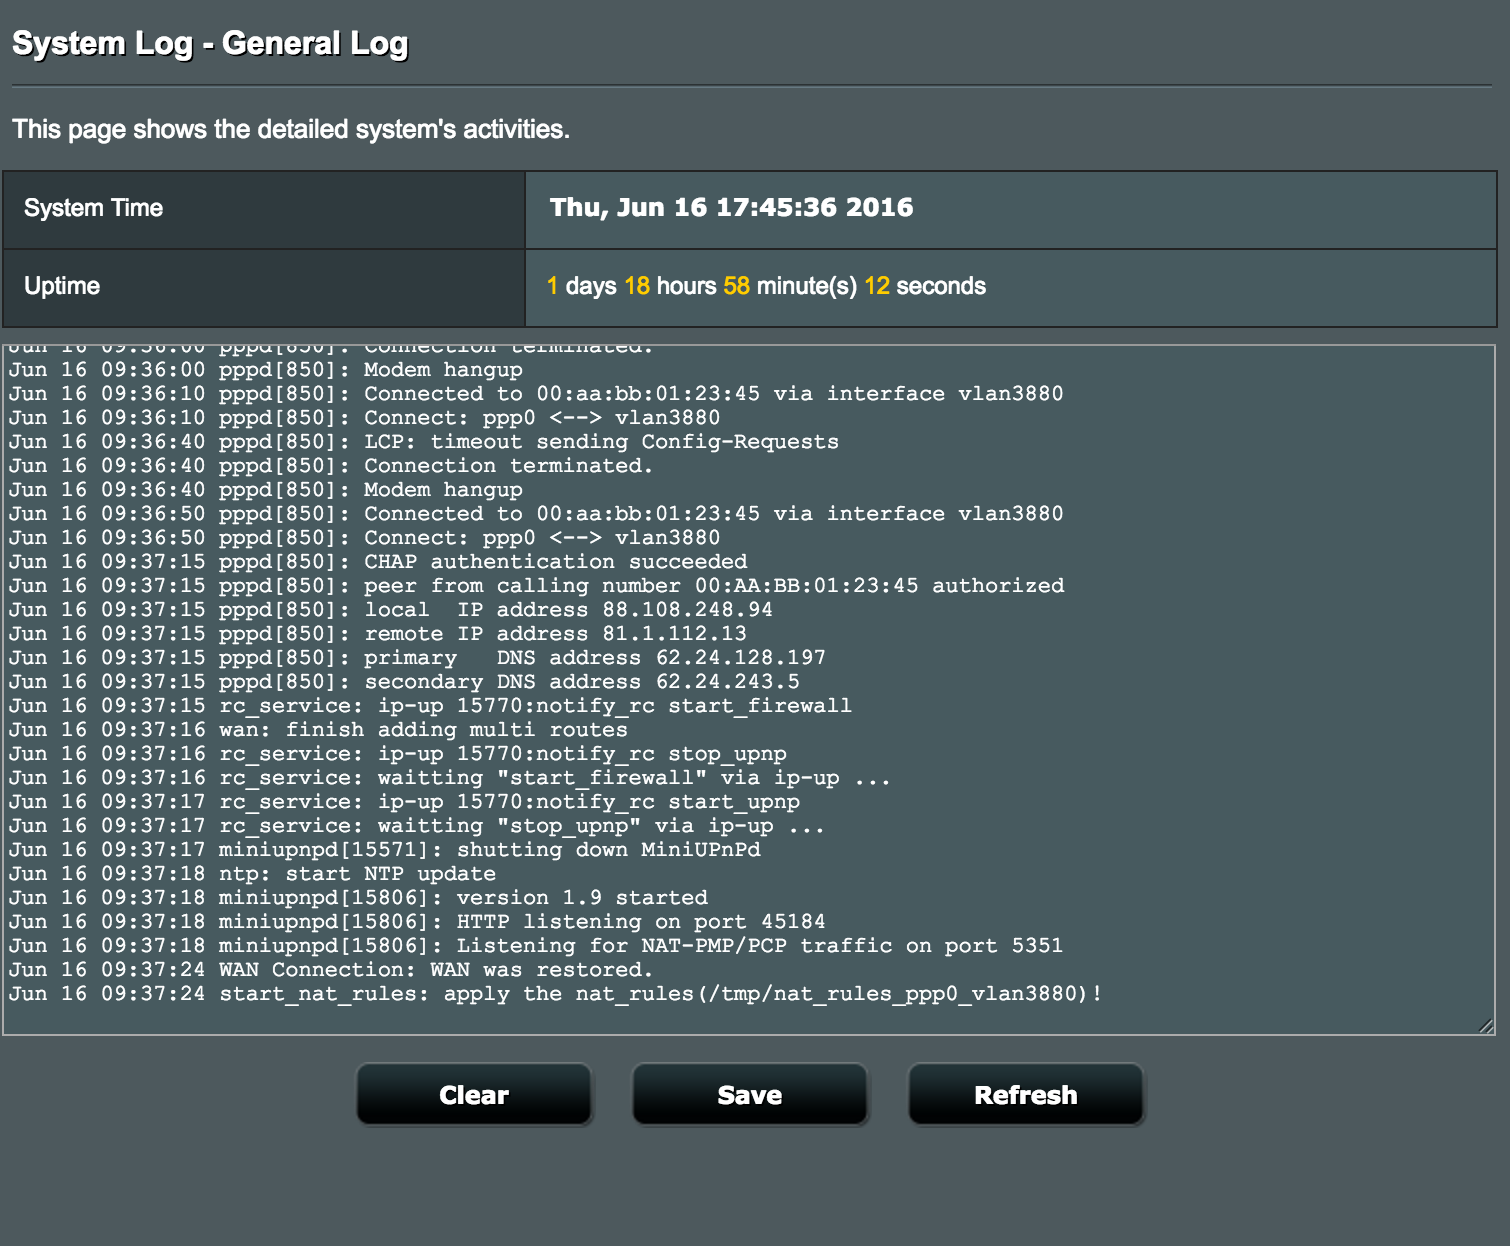This screenshot has height=1246, width=1510.
Task: Click the page description text
Action: click(x=291, y=130)
